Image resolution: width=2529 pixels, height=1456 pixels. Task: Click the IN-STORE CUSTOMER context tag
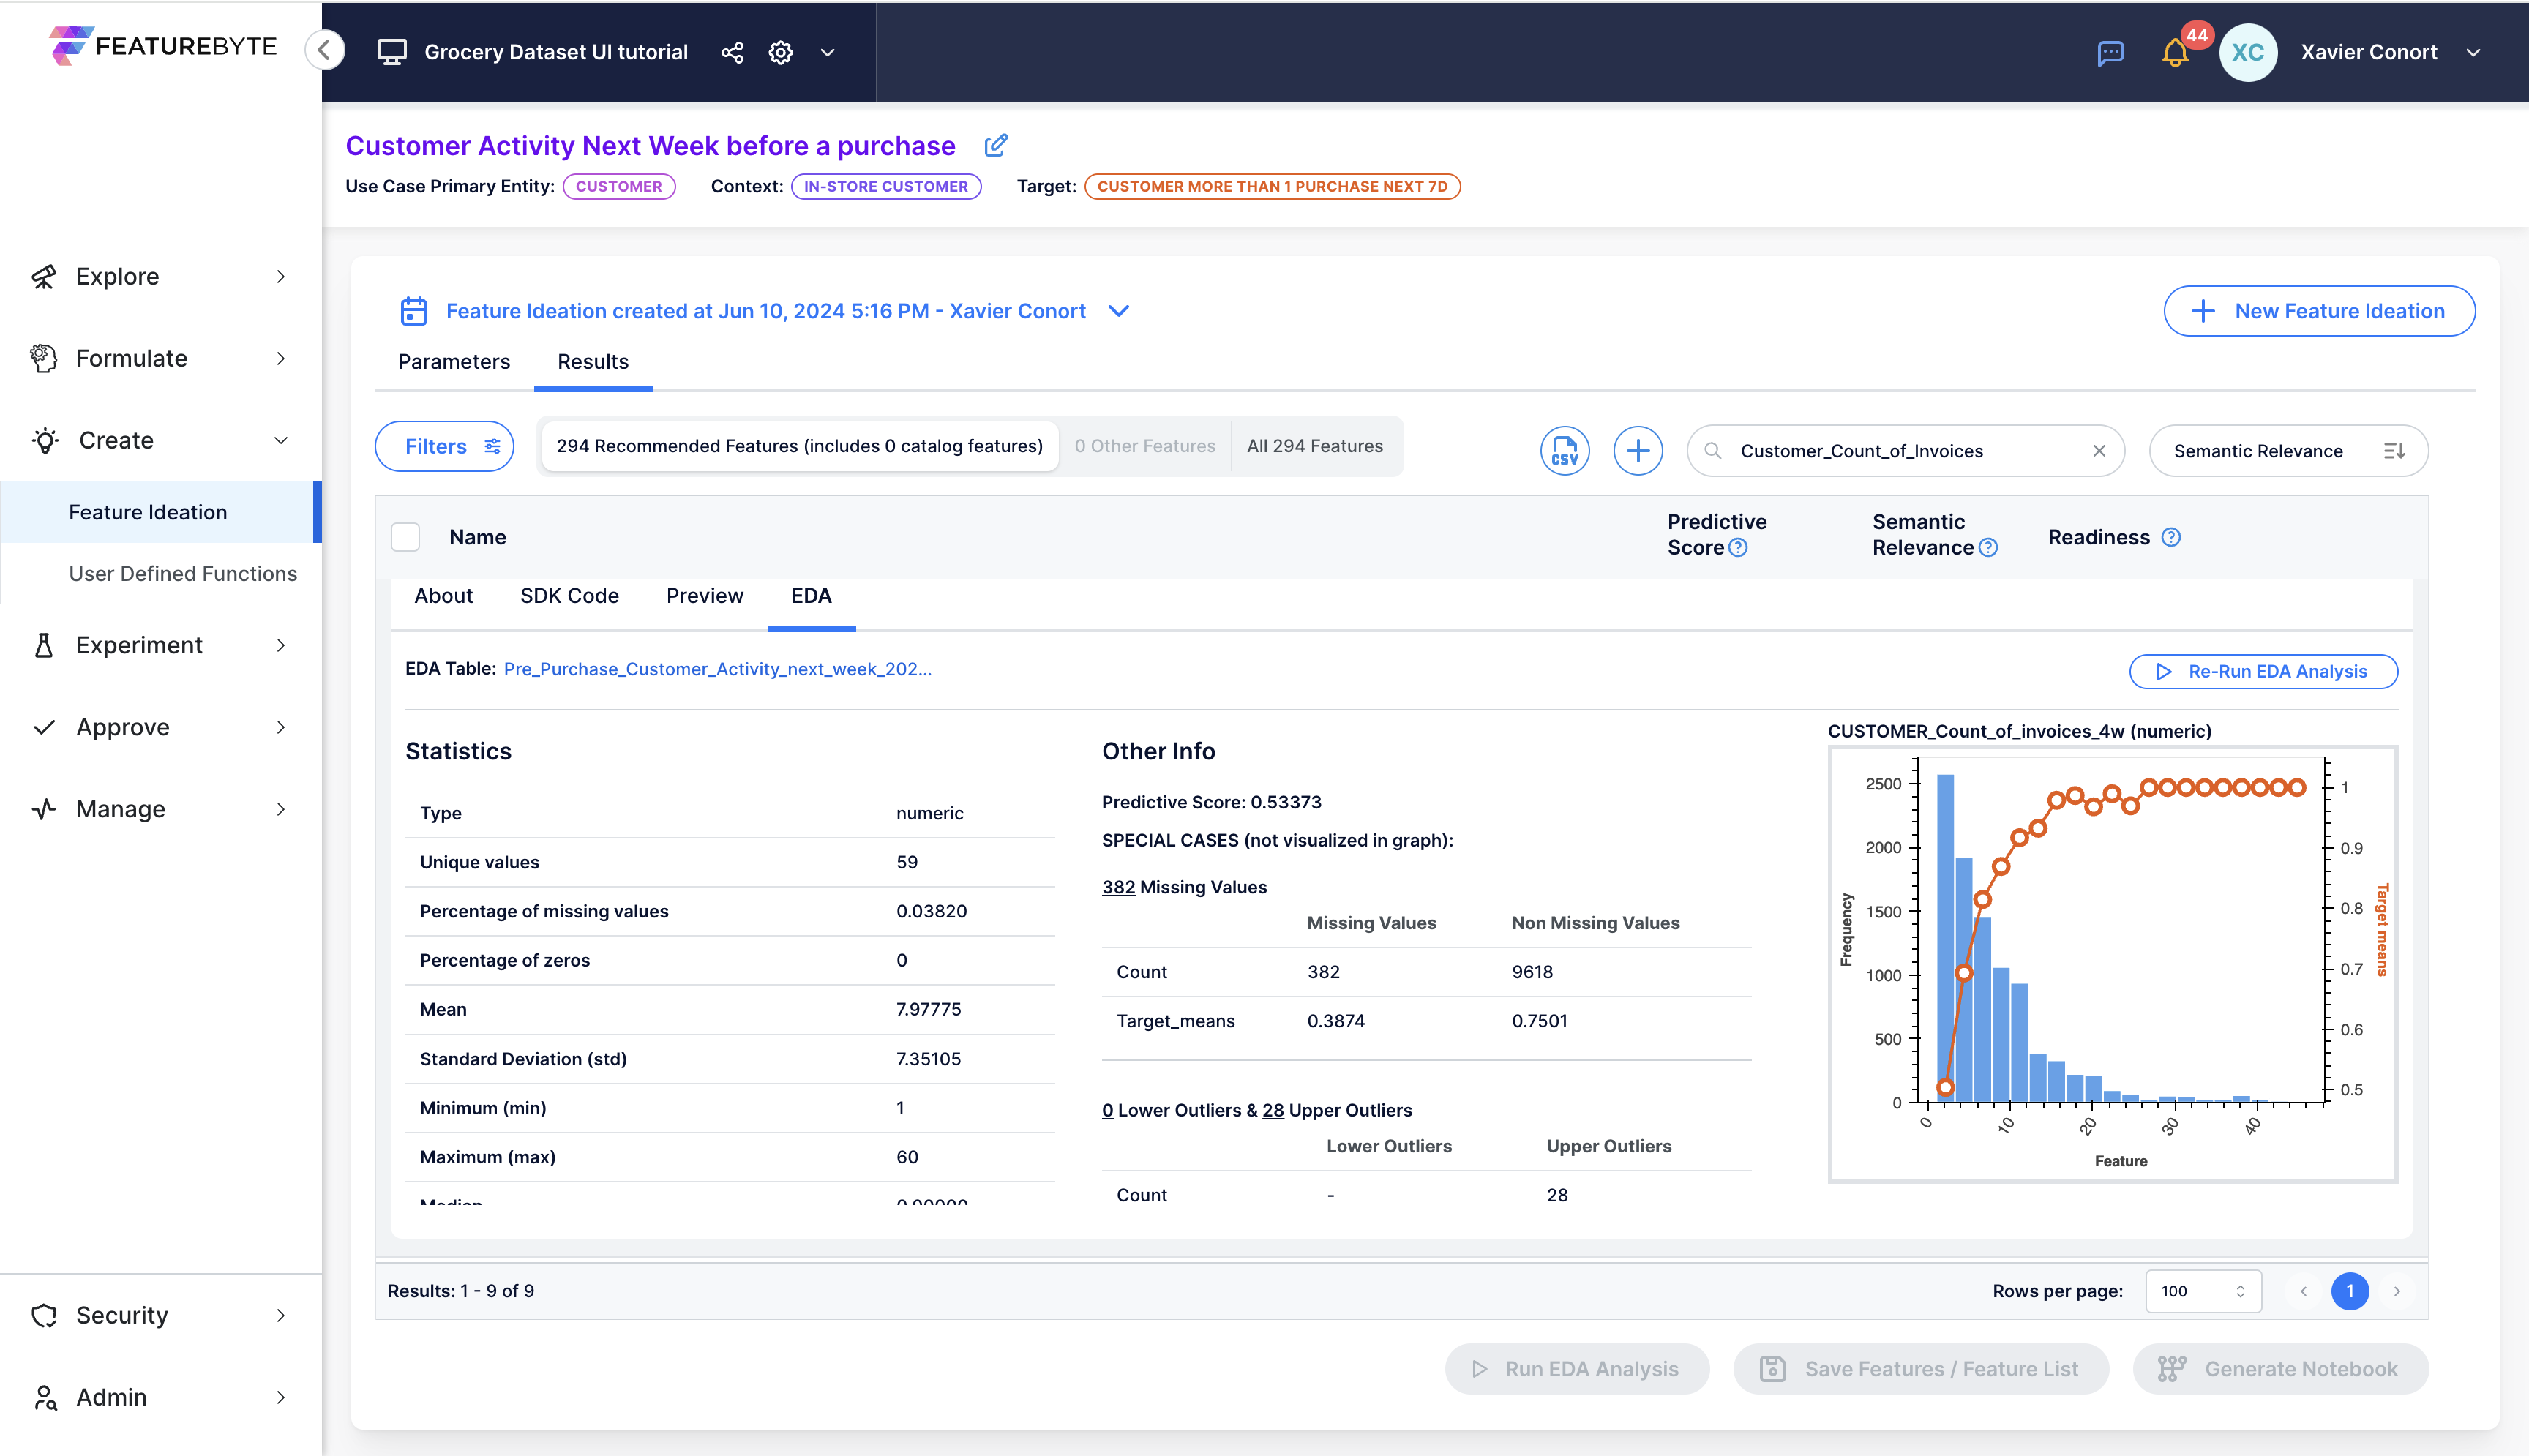(x=886, y=186)
